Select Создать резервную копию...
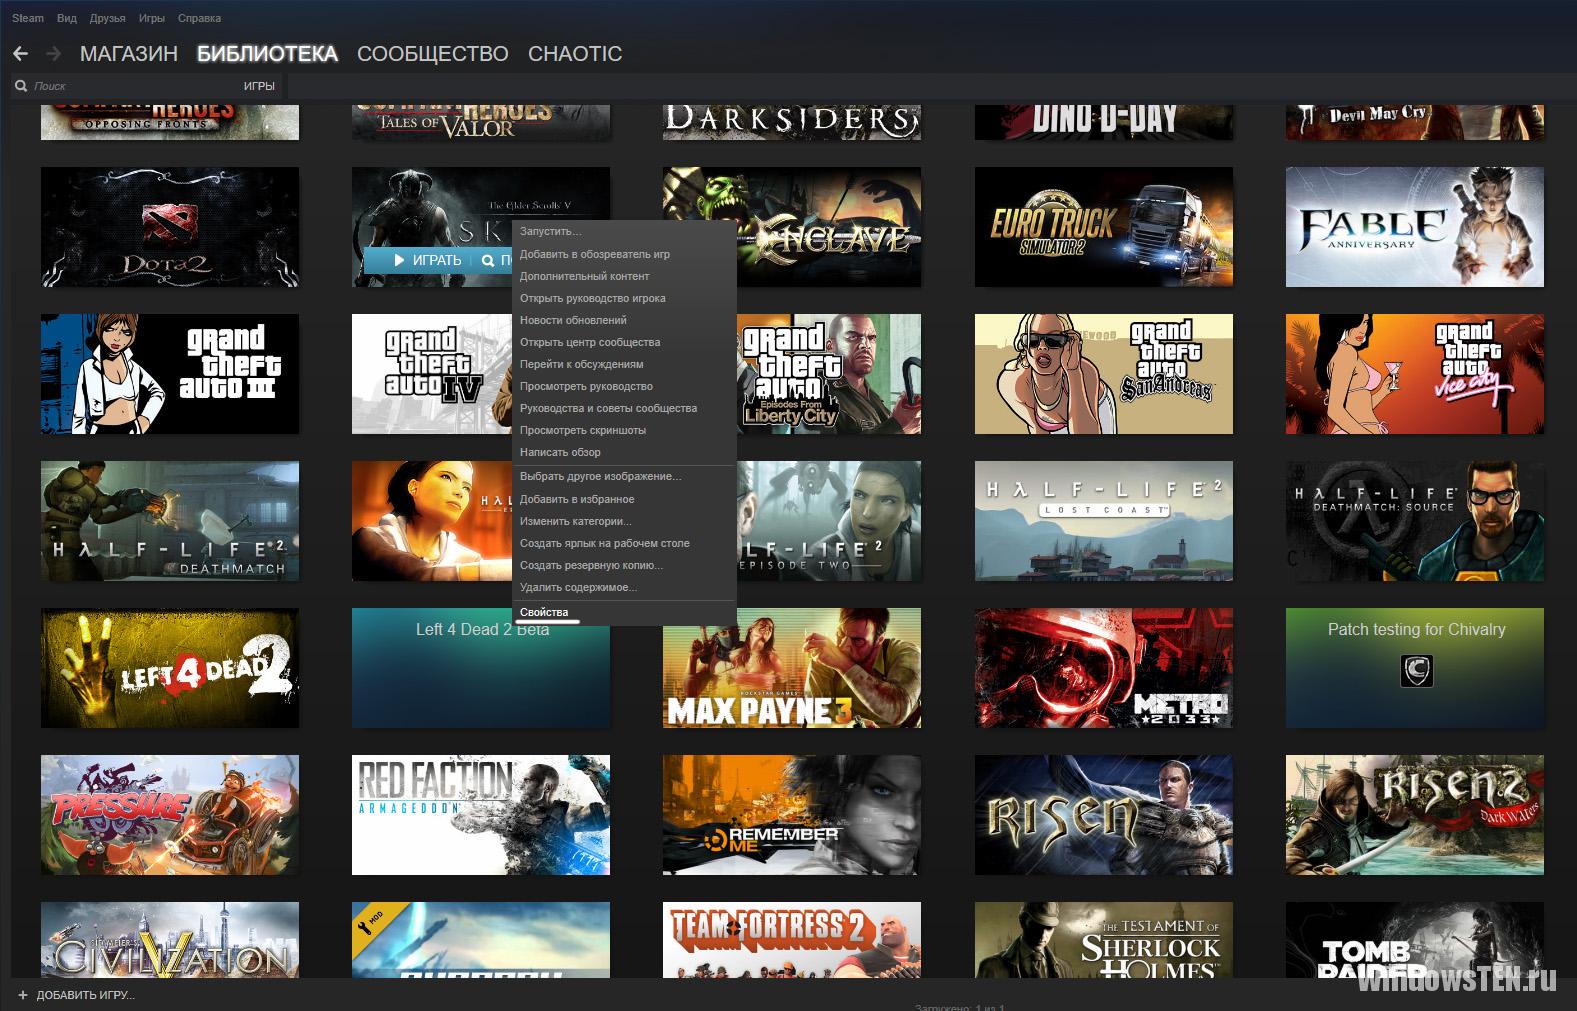Image resolution: width=1577 pixels, height=1011 pixels. [x=624, y=565]
